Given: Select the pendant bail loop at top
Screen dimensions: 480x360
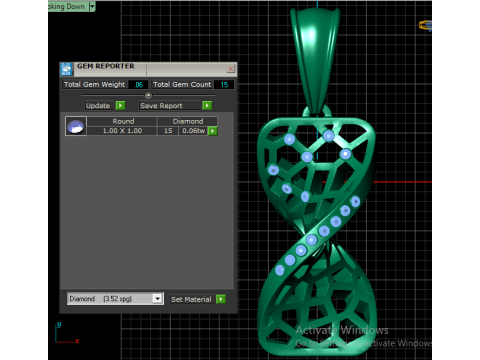Looking at the screenshot, I should [x=315, y=60].
